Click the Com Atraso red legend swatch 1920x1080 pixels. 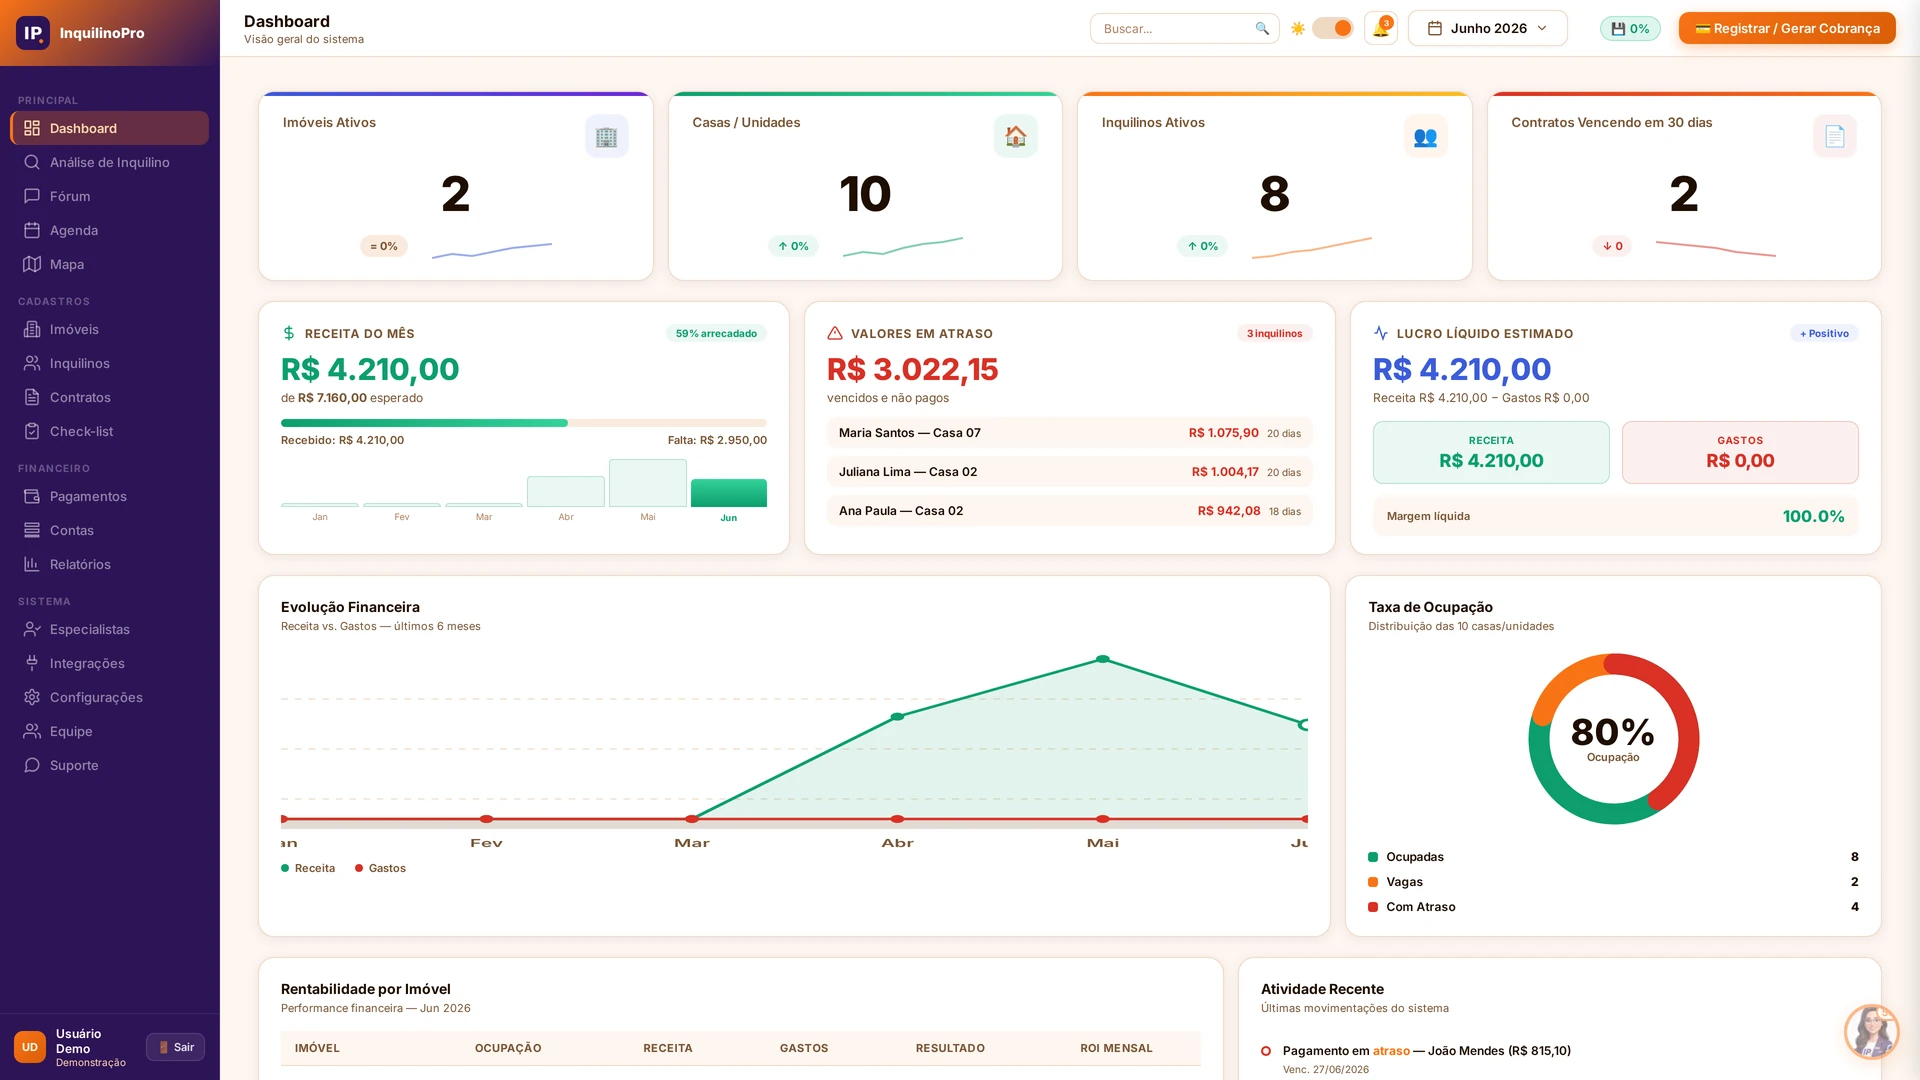pyautogui.click(x=1373, y=907)
